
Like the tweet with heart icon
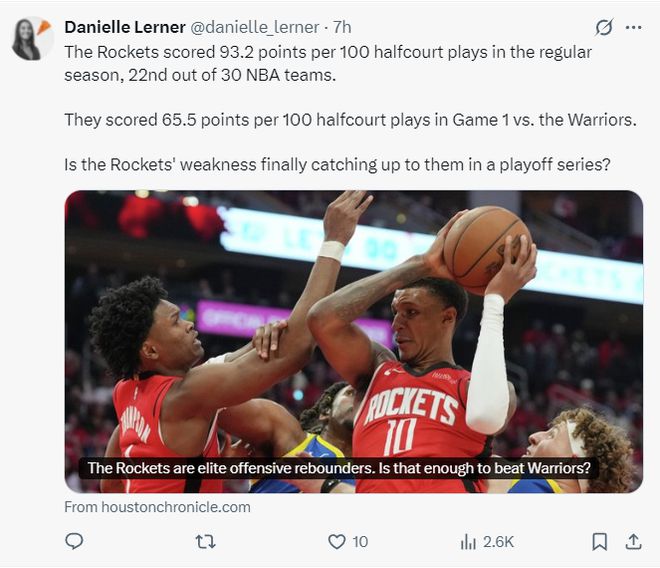pos(336,541)
